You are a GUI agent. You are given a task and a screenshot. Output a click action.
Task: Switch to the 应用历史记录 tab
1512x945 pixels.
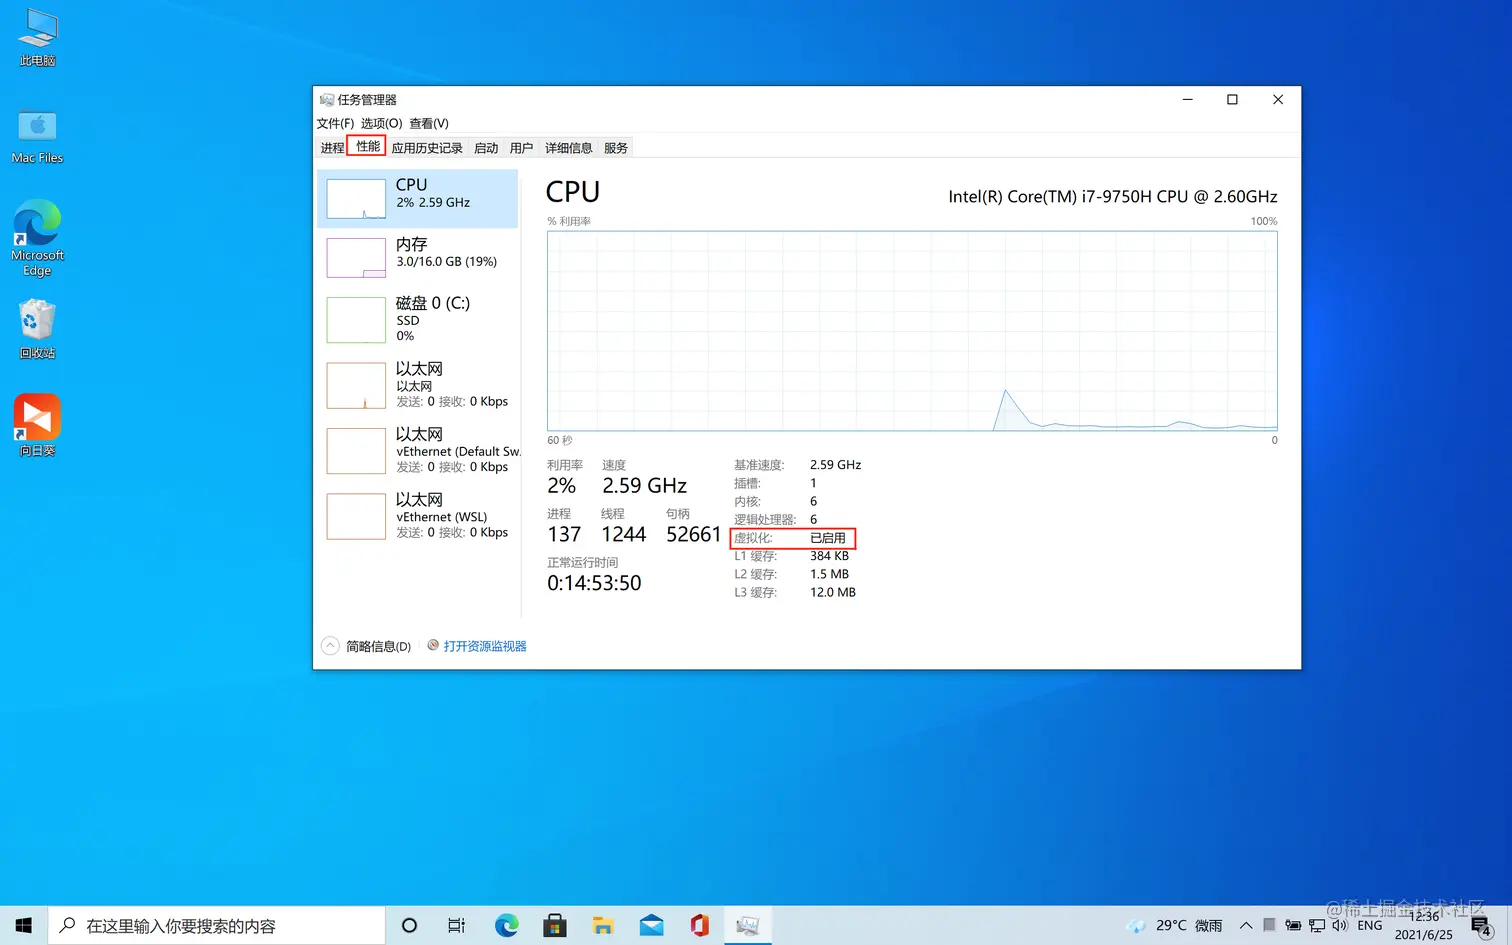tap(427, 148)
